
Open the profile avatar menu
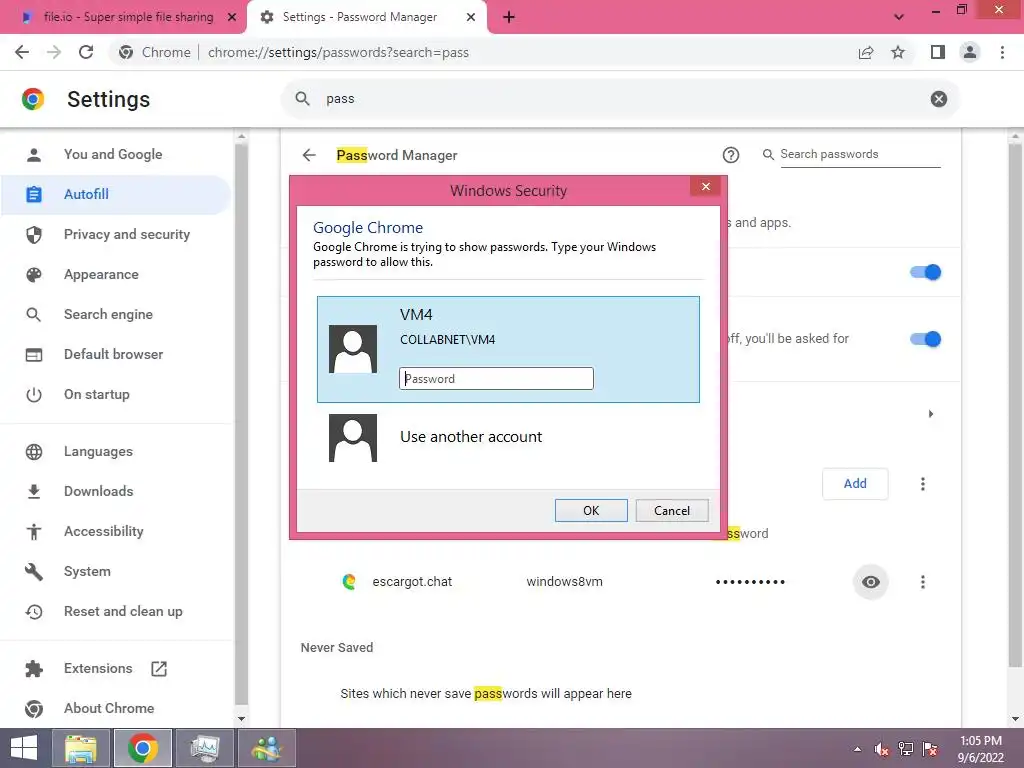tap(970, 52)
